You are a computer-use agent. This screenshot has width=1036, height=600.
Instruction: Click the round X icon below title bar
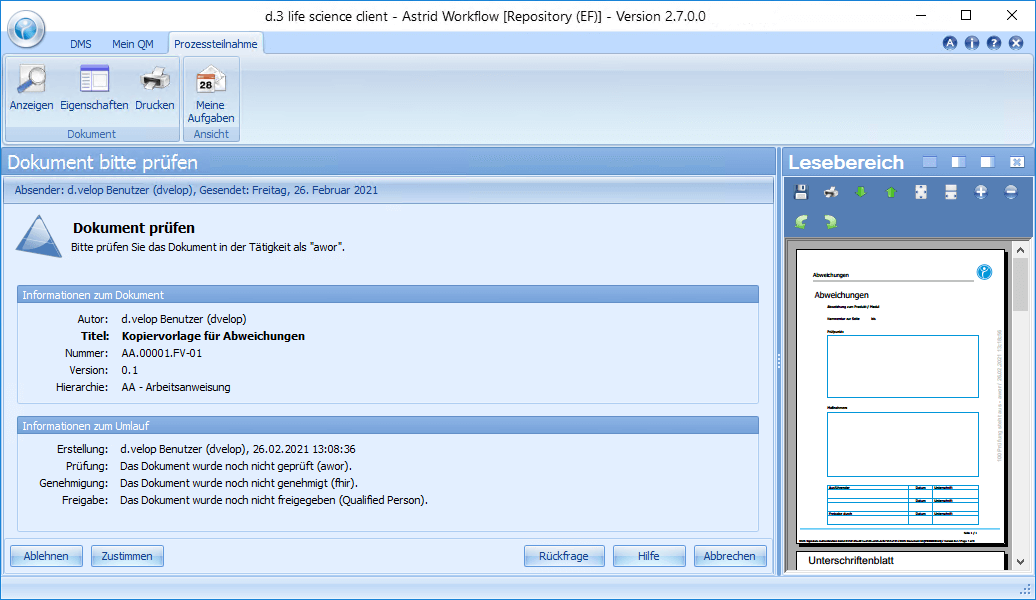pyautogui.click(x=1016, y=44)
